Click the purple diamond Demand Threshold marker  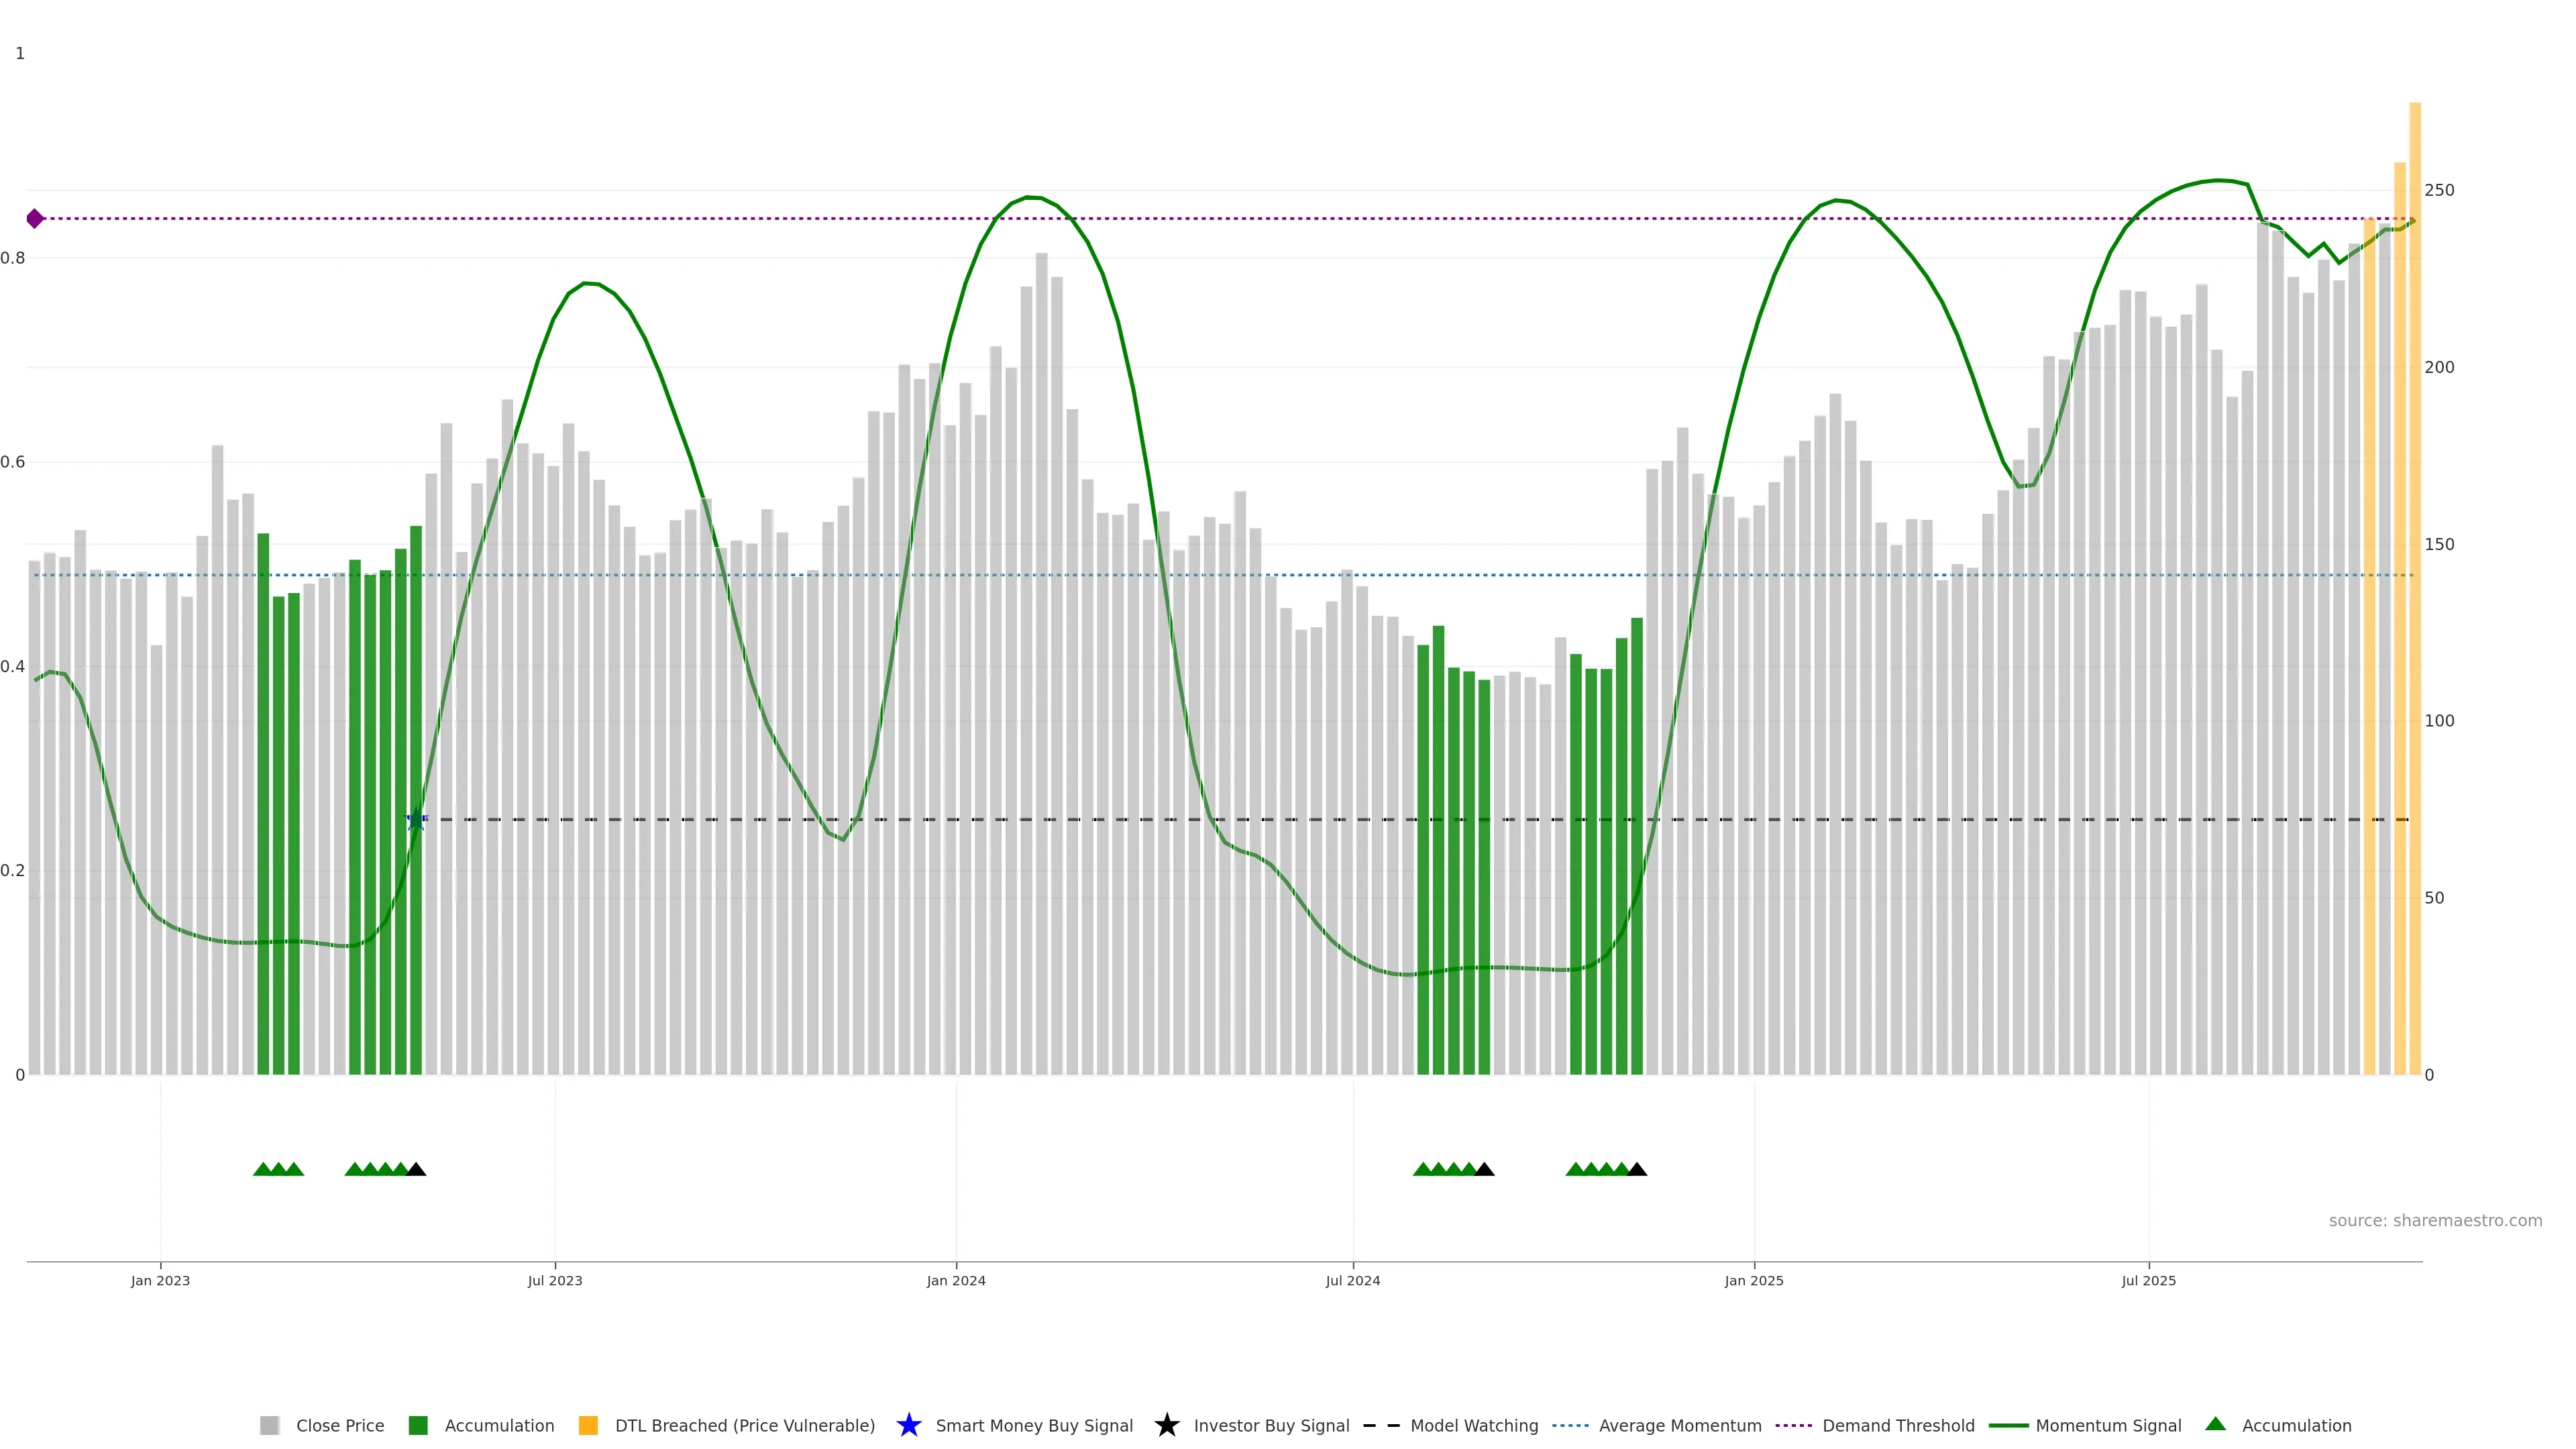tap(35, 218)
